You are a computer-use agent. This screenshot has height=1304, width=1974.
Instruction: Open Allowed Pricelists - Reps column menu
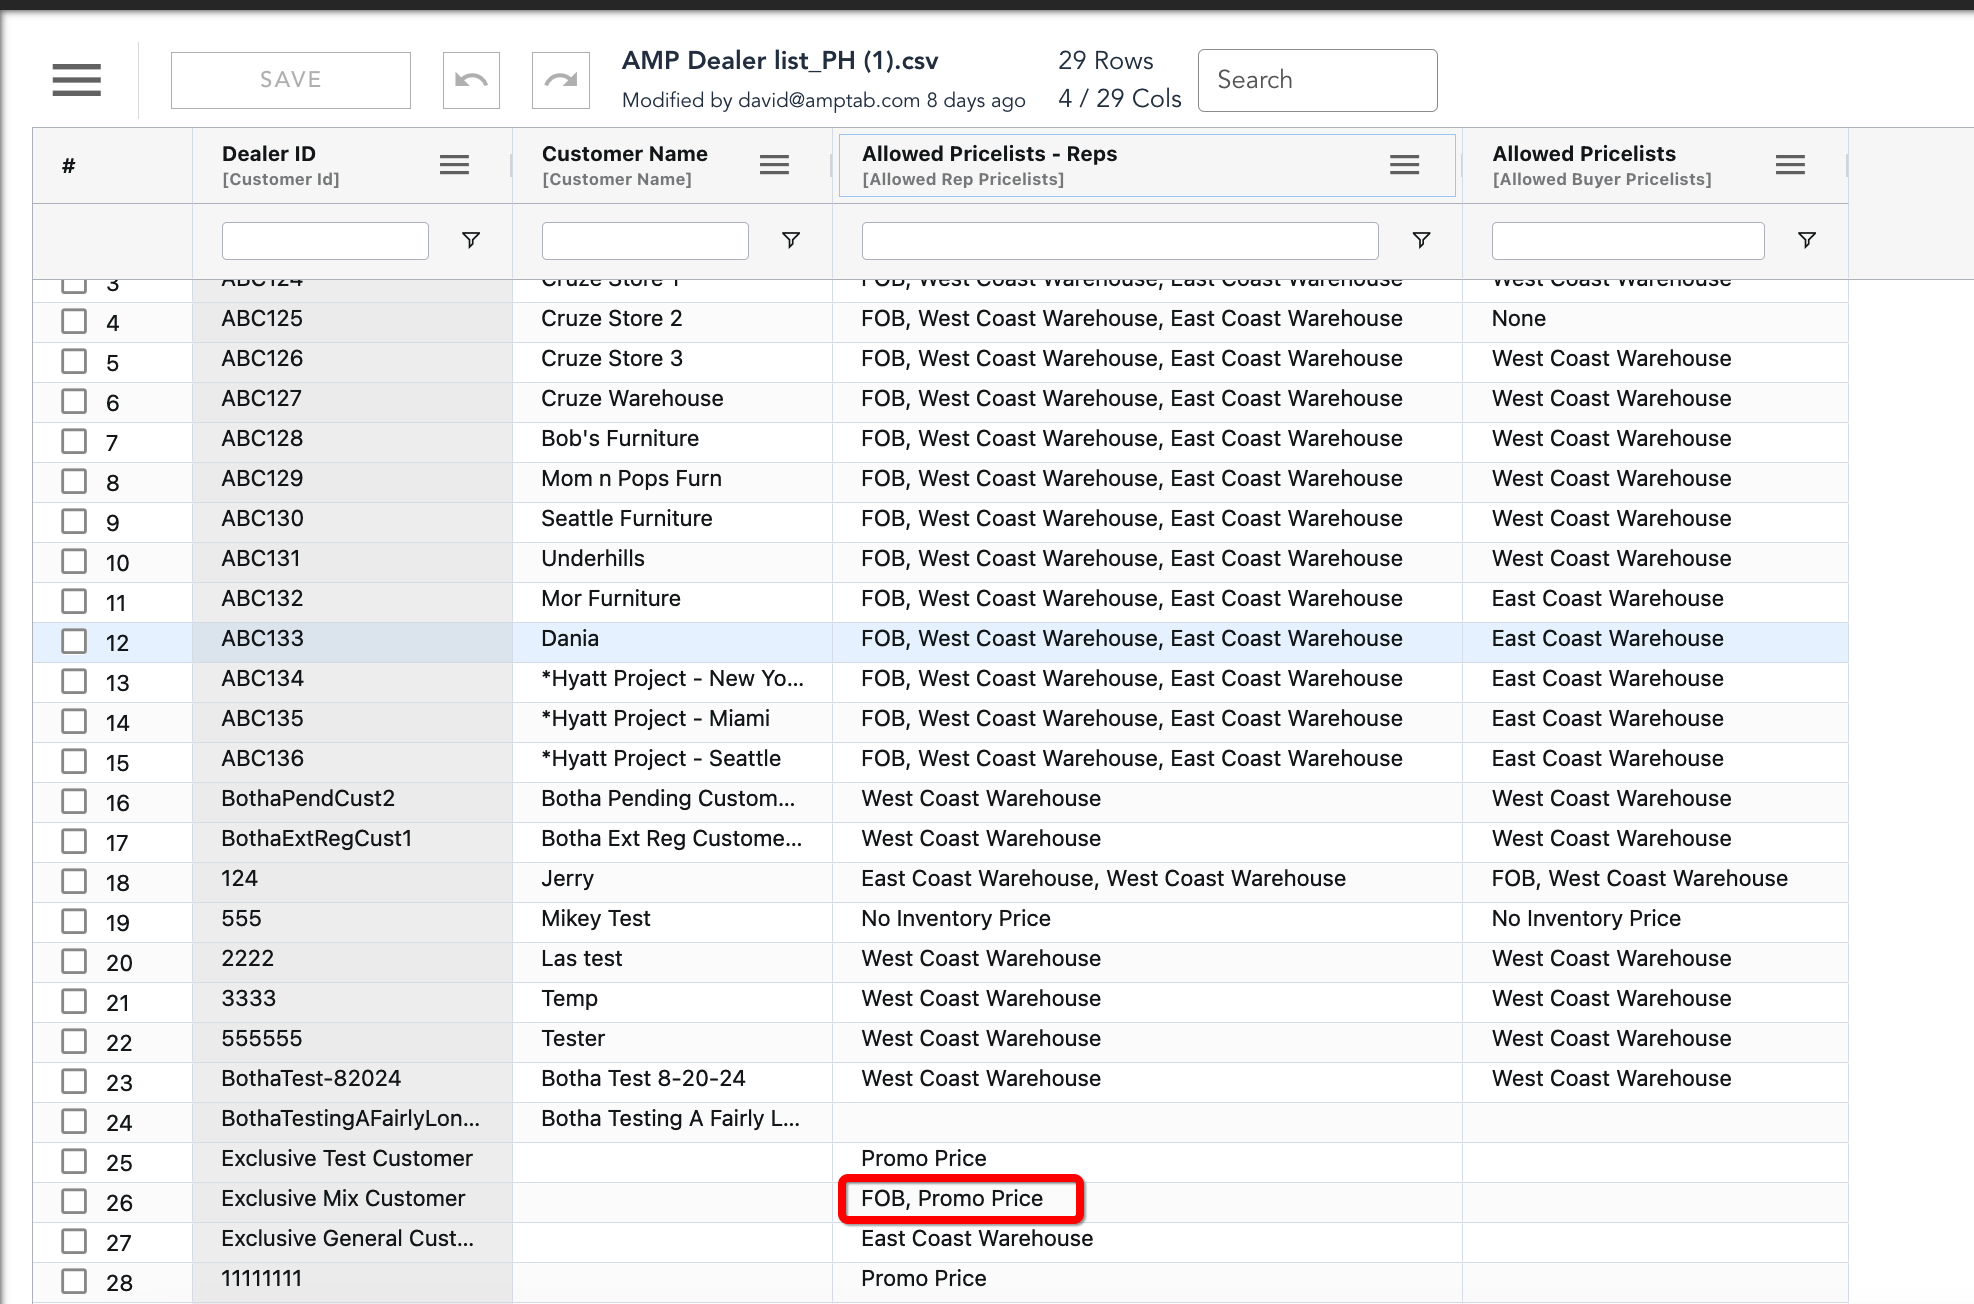tap(1404, 165)
